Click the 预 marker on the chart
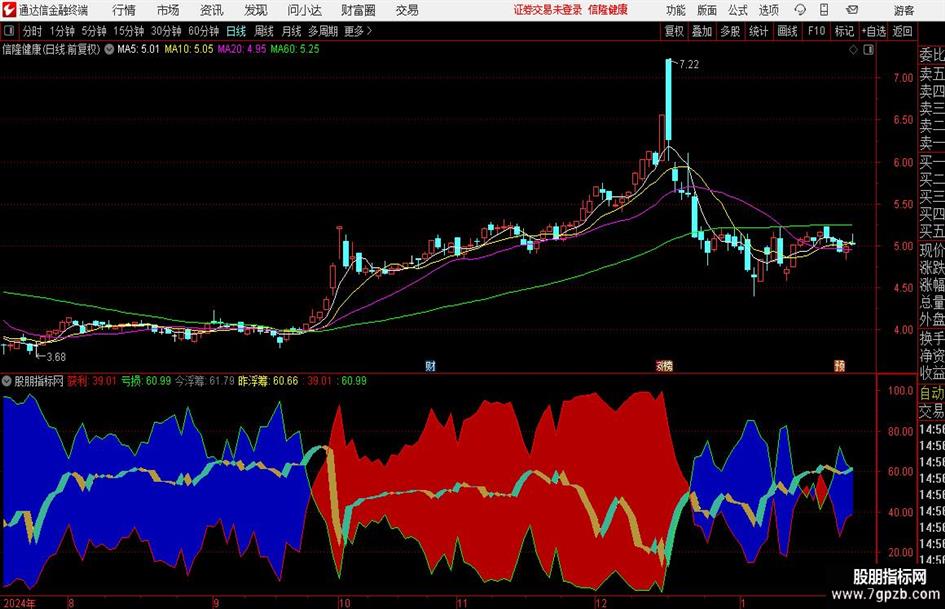This screenshot has width=945, height=609. point(840,365)
